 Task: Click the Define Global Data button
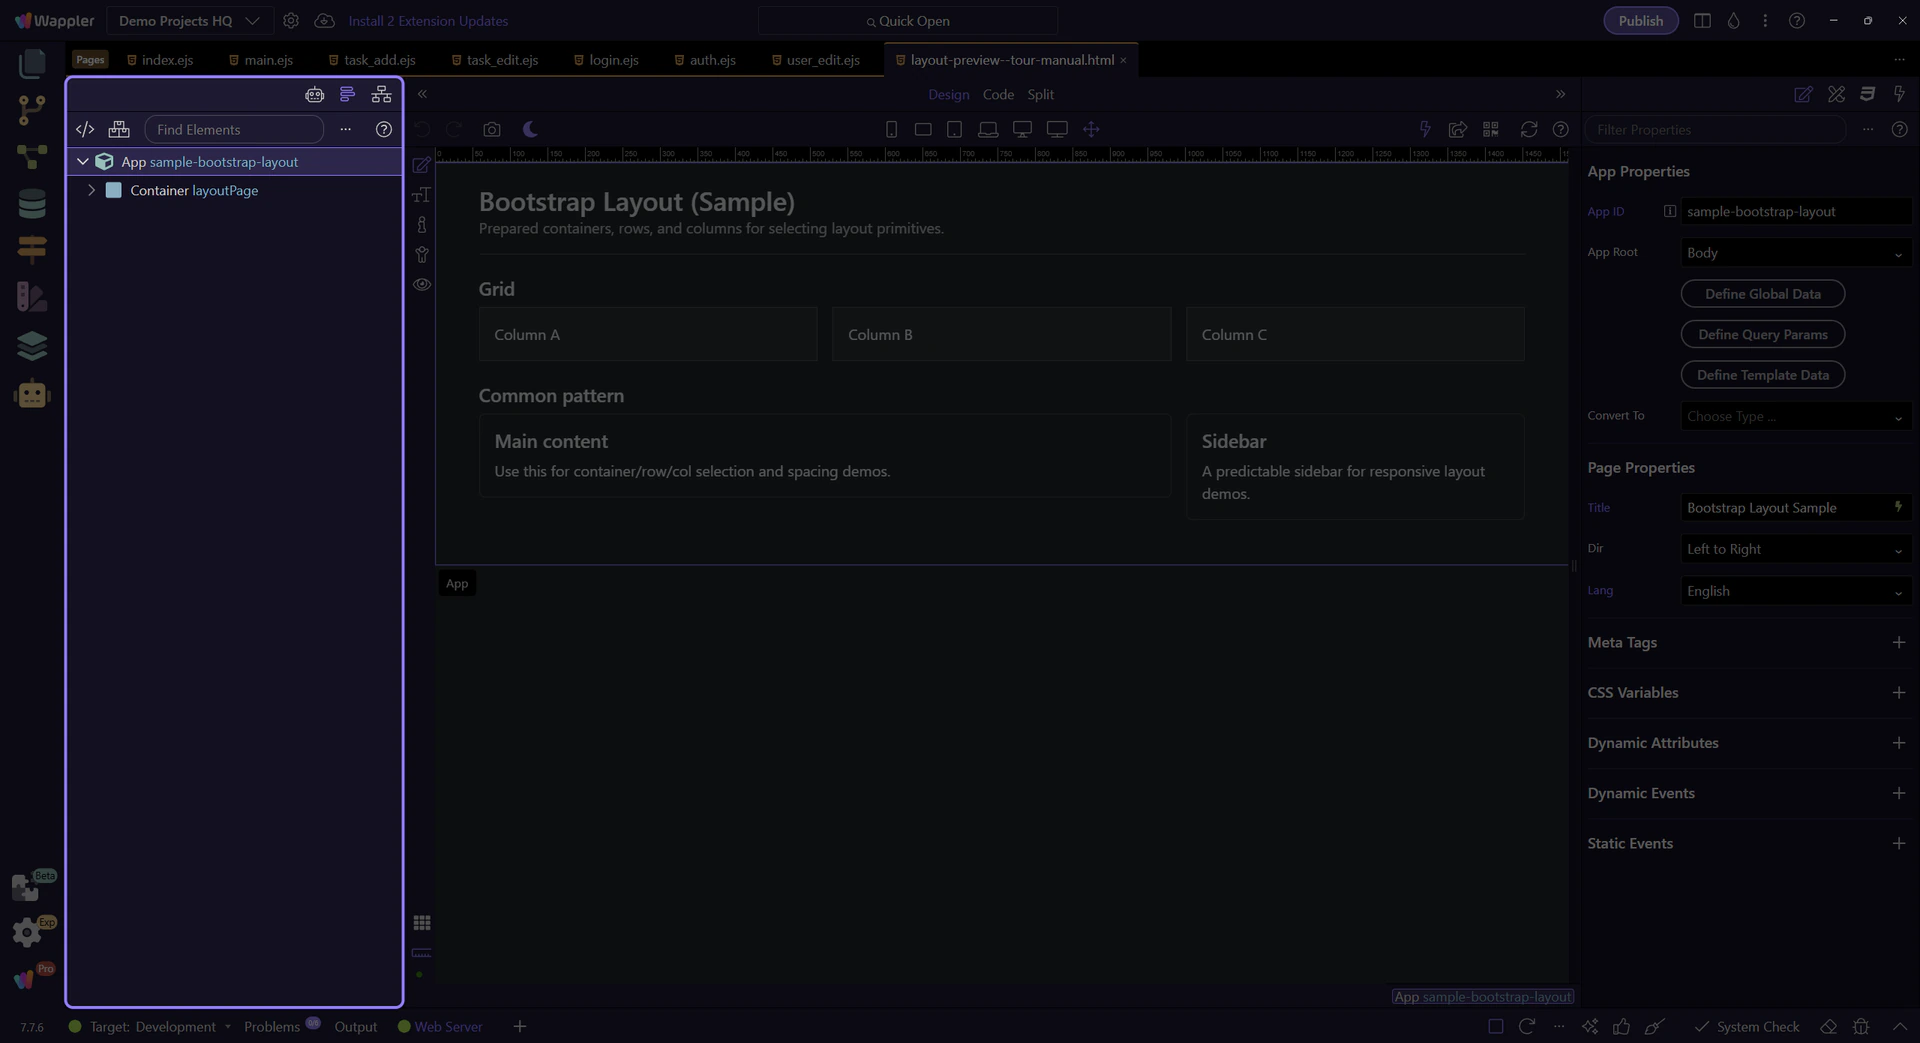click(x=1762, y=294)
